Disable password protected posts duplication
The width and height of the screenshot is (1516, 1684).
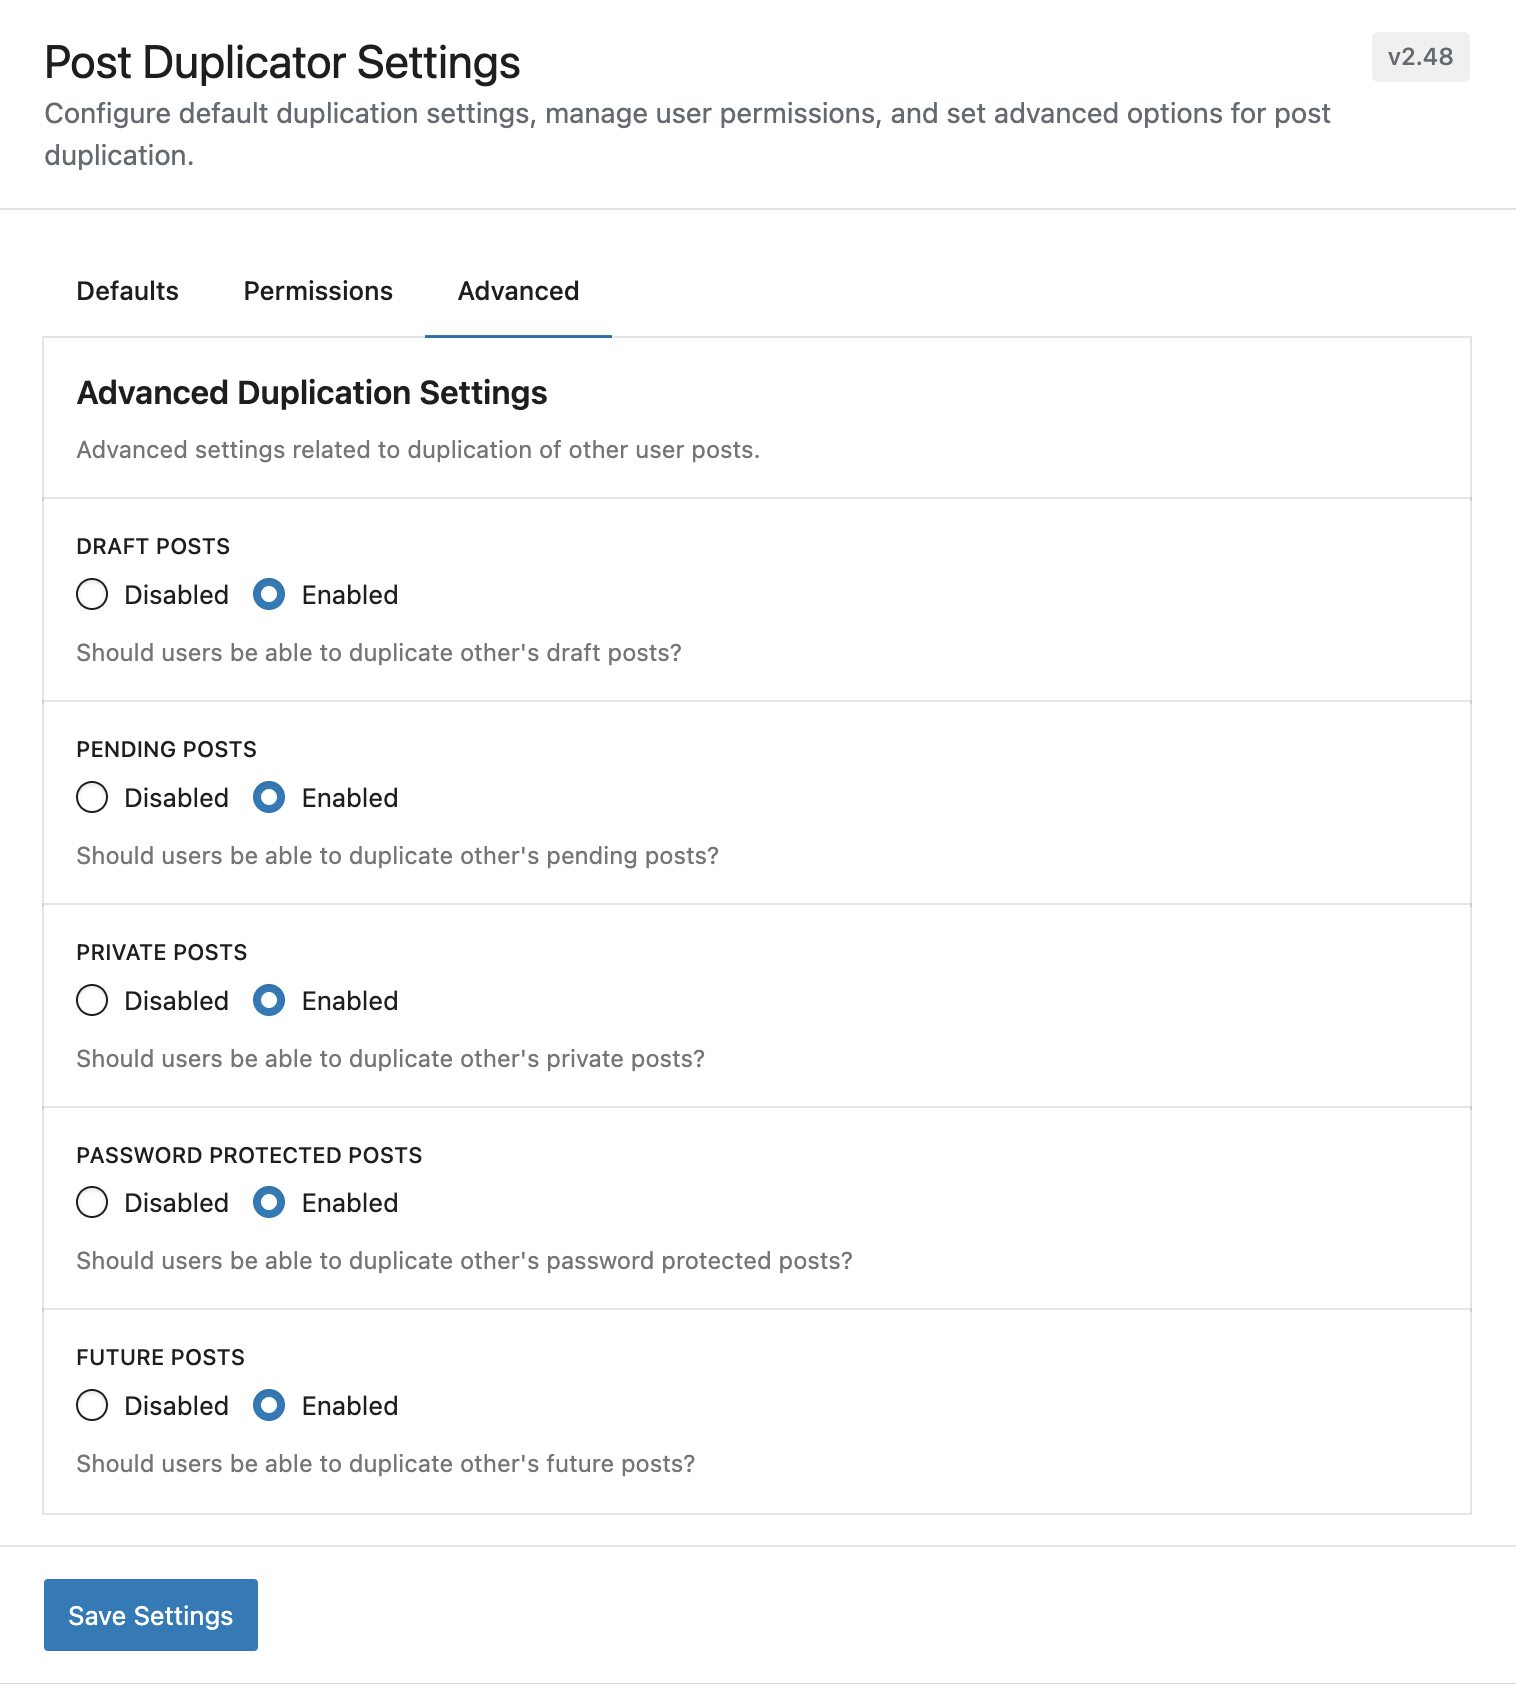[x=92, y=1202]
